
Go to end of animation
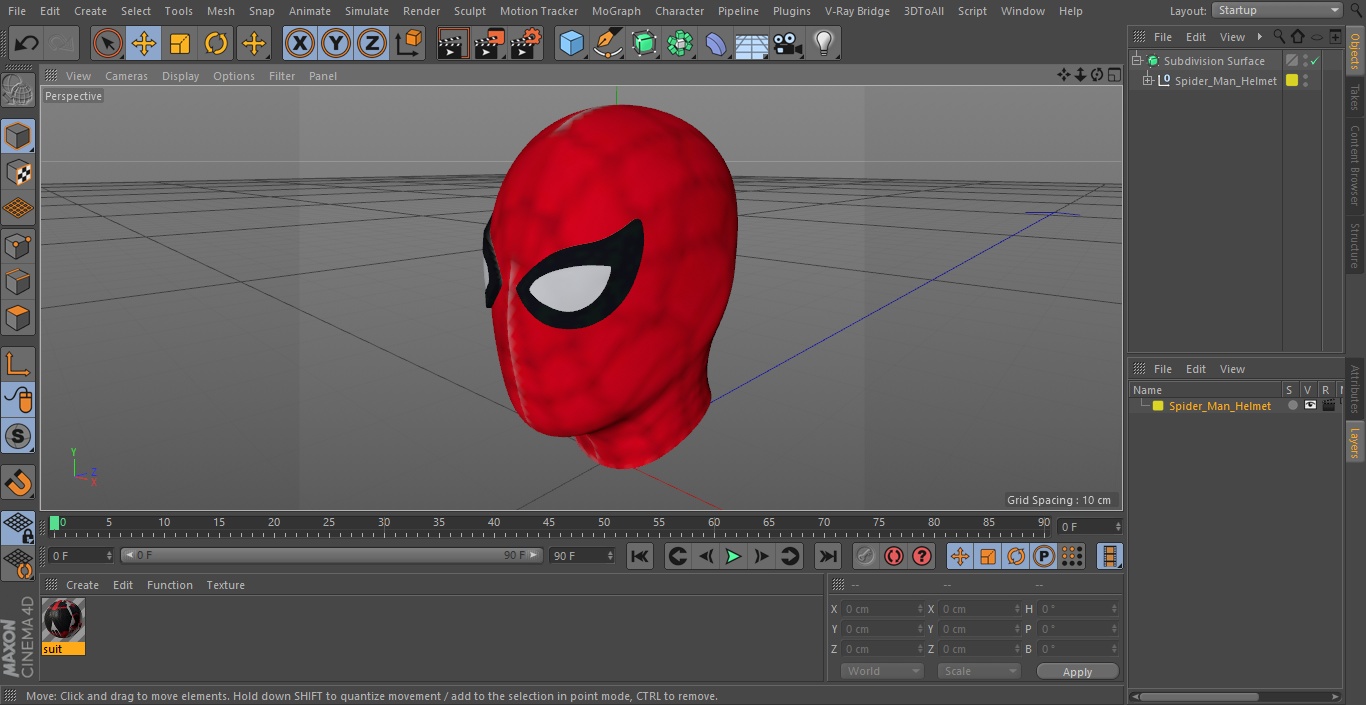pos(827,556)
